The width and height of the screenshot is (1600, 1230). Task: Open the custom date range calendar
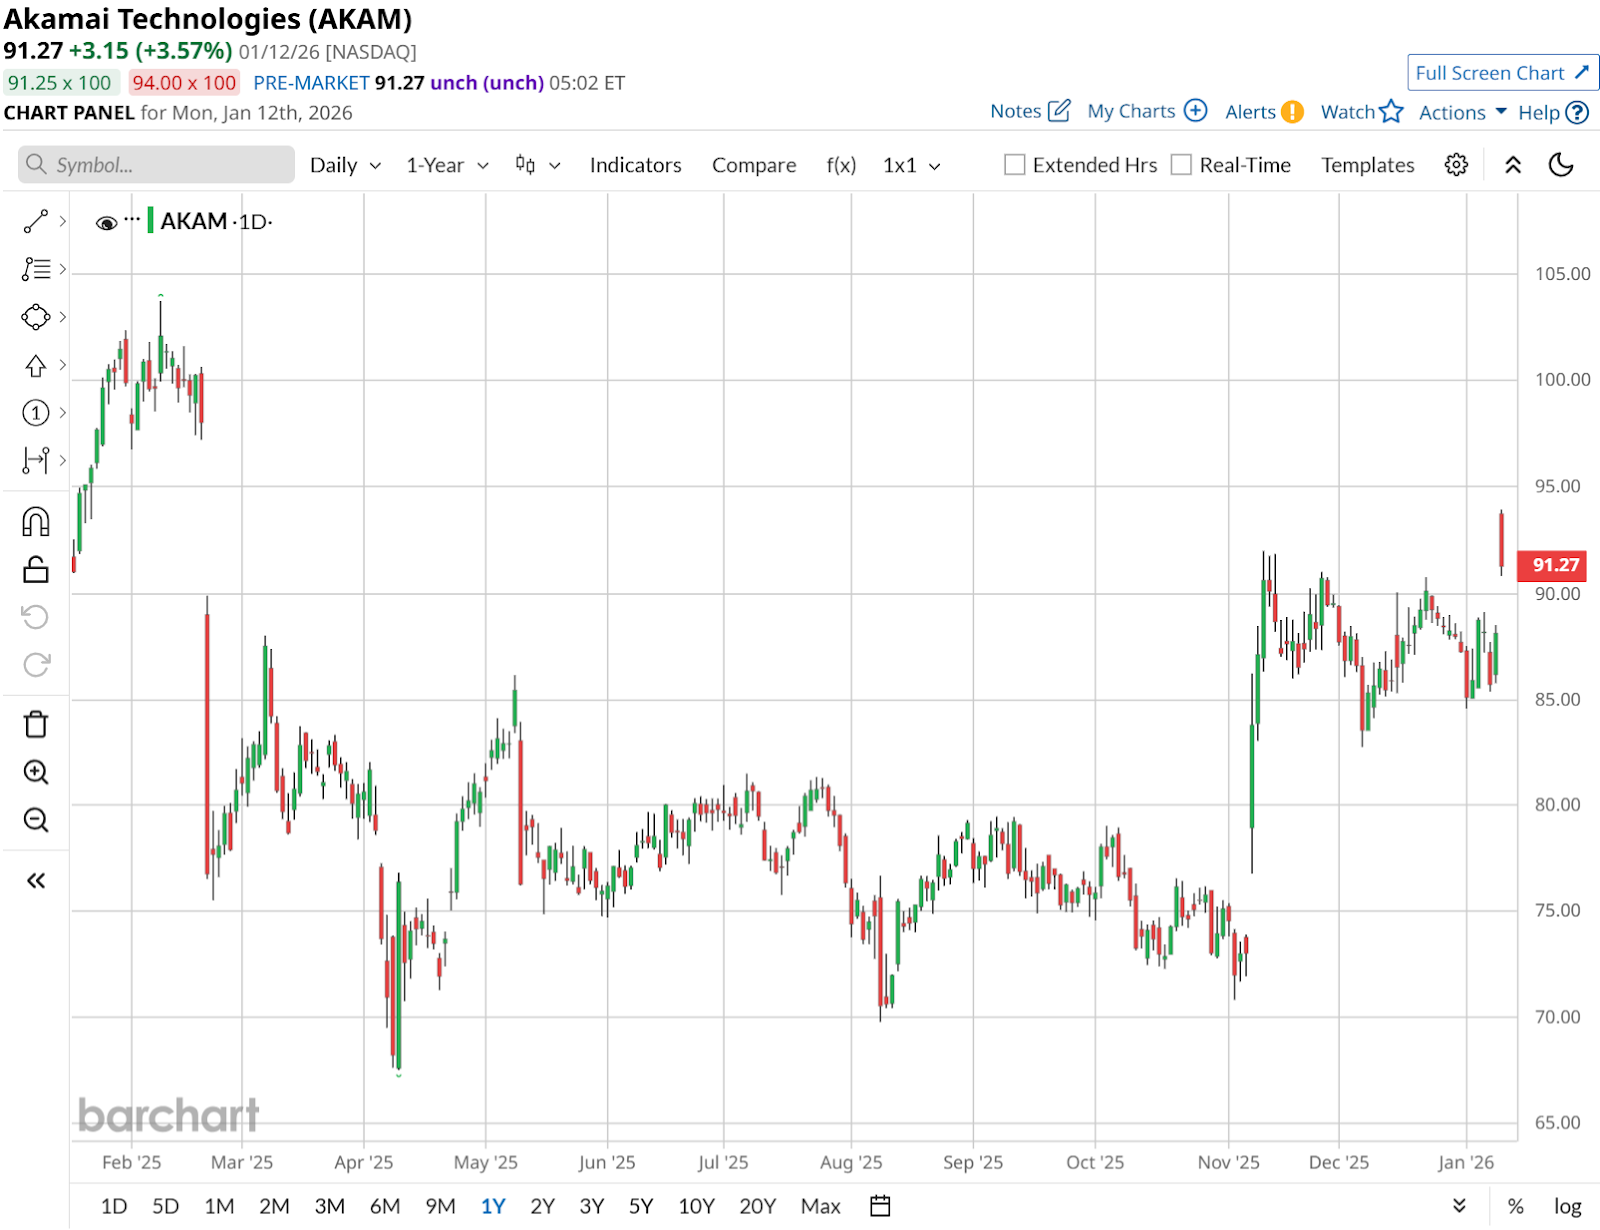coord(880,1206)
